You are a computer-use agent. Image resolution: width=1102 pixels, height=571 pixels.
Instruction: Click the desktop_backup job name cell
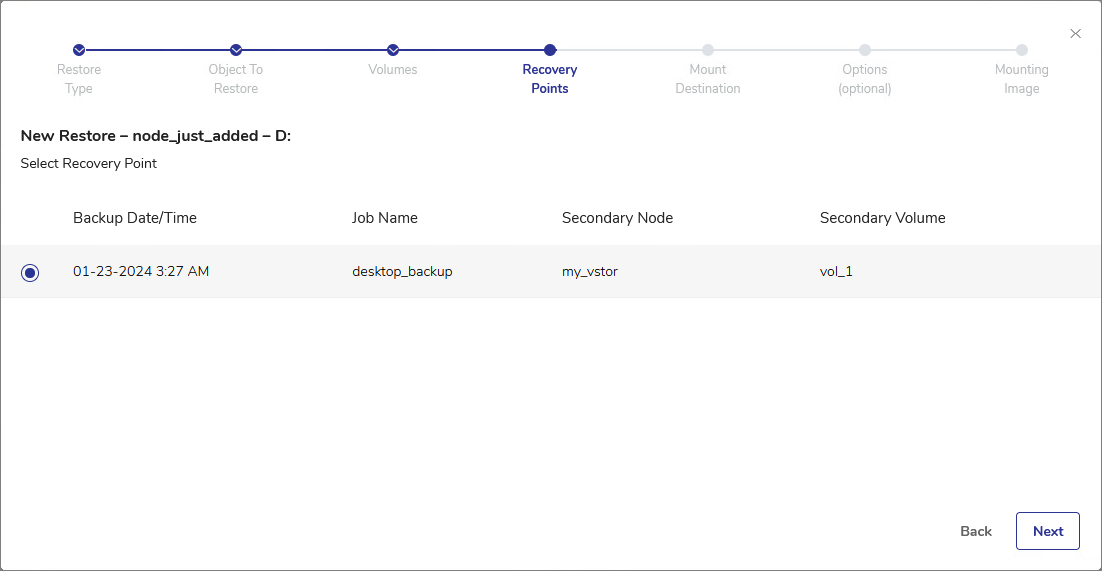402,271
